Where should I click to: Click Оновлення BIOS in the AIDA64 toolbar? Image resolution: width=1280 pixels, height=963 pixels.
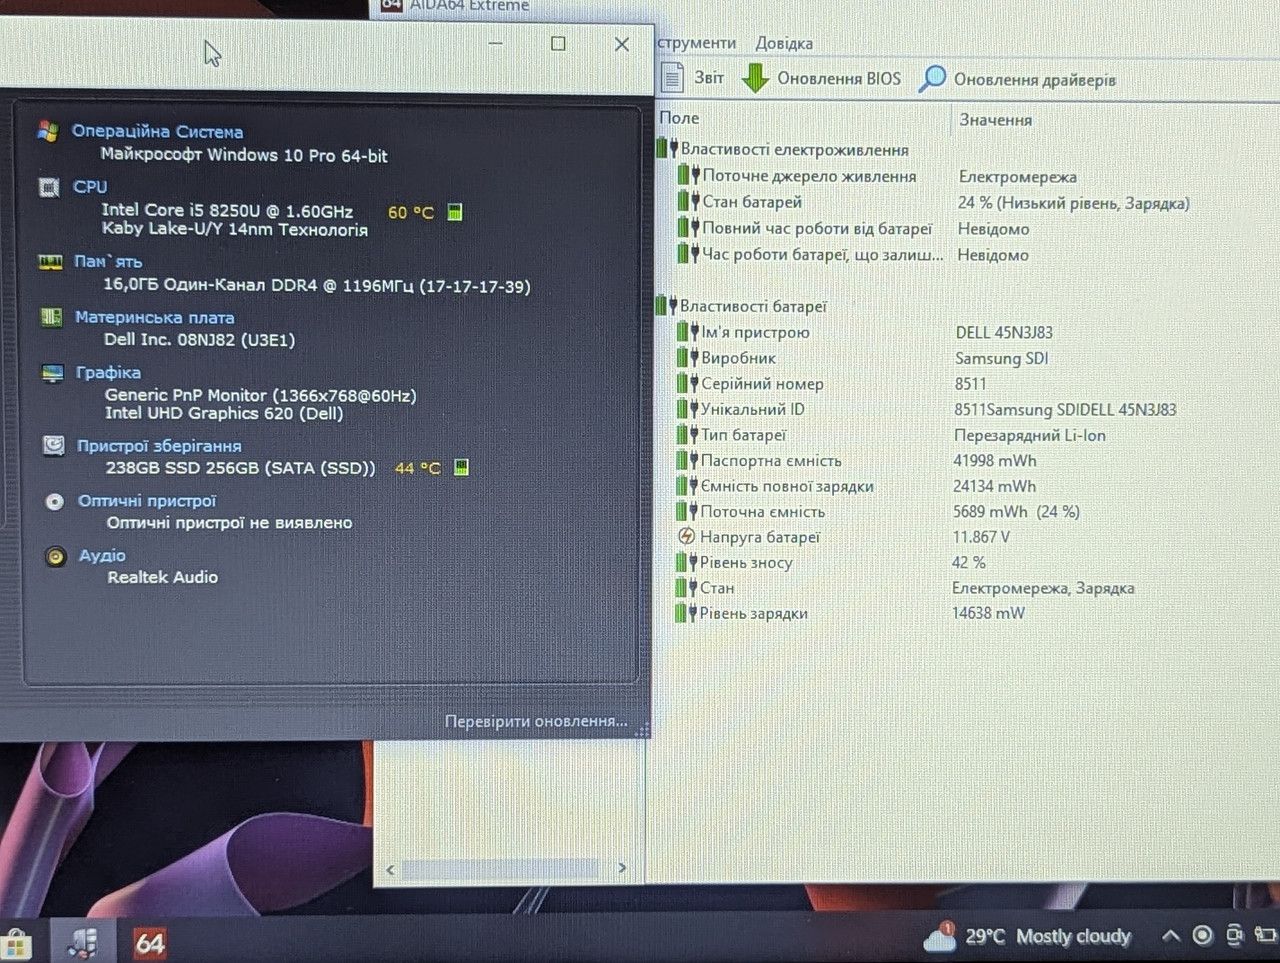(821, 78)
